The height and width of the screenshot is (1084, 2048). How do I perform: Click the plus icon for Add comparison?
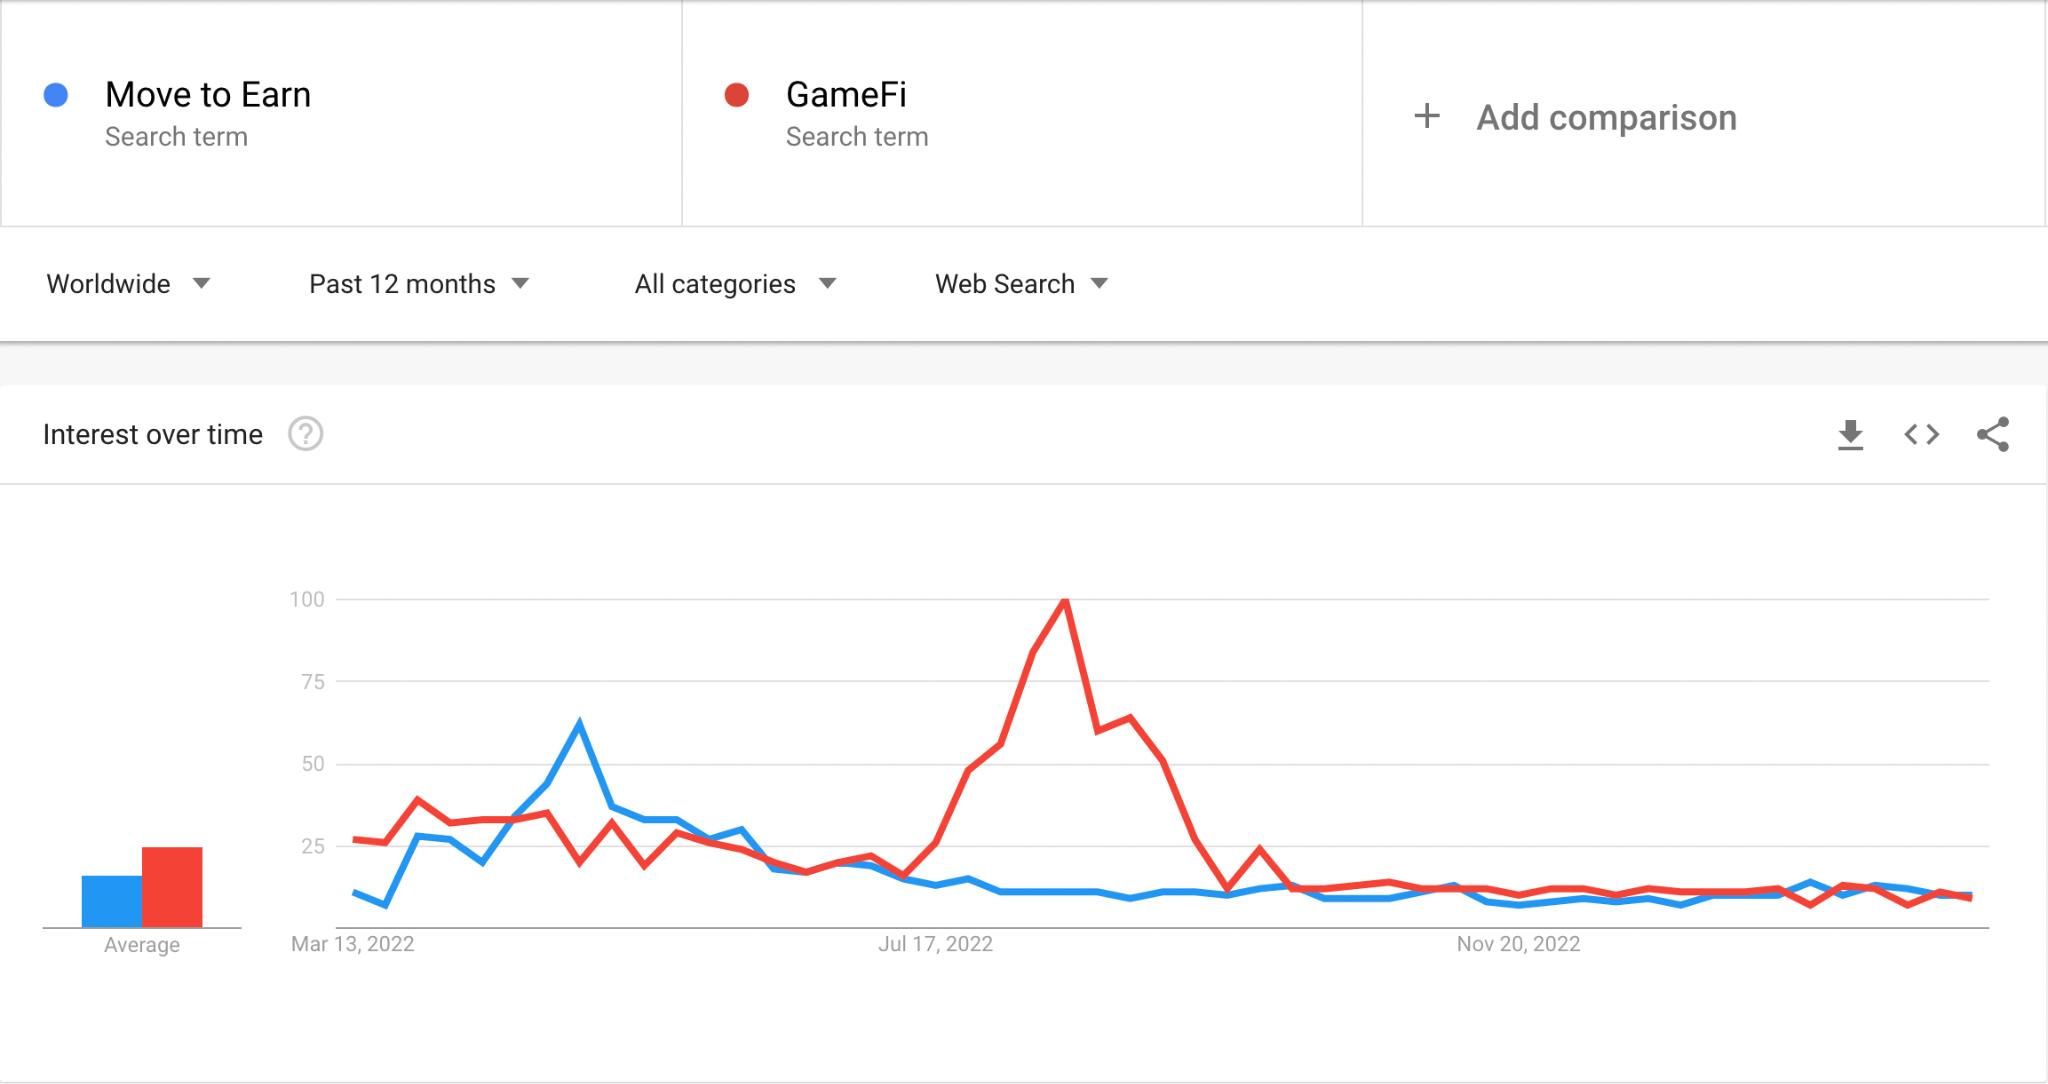pyautogui.click(x=1427, y=117)
